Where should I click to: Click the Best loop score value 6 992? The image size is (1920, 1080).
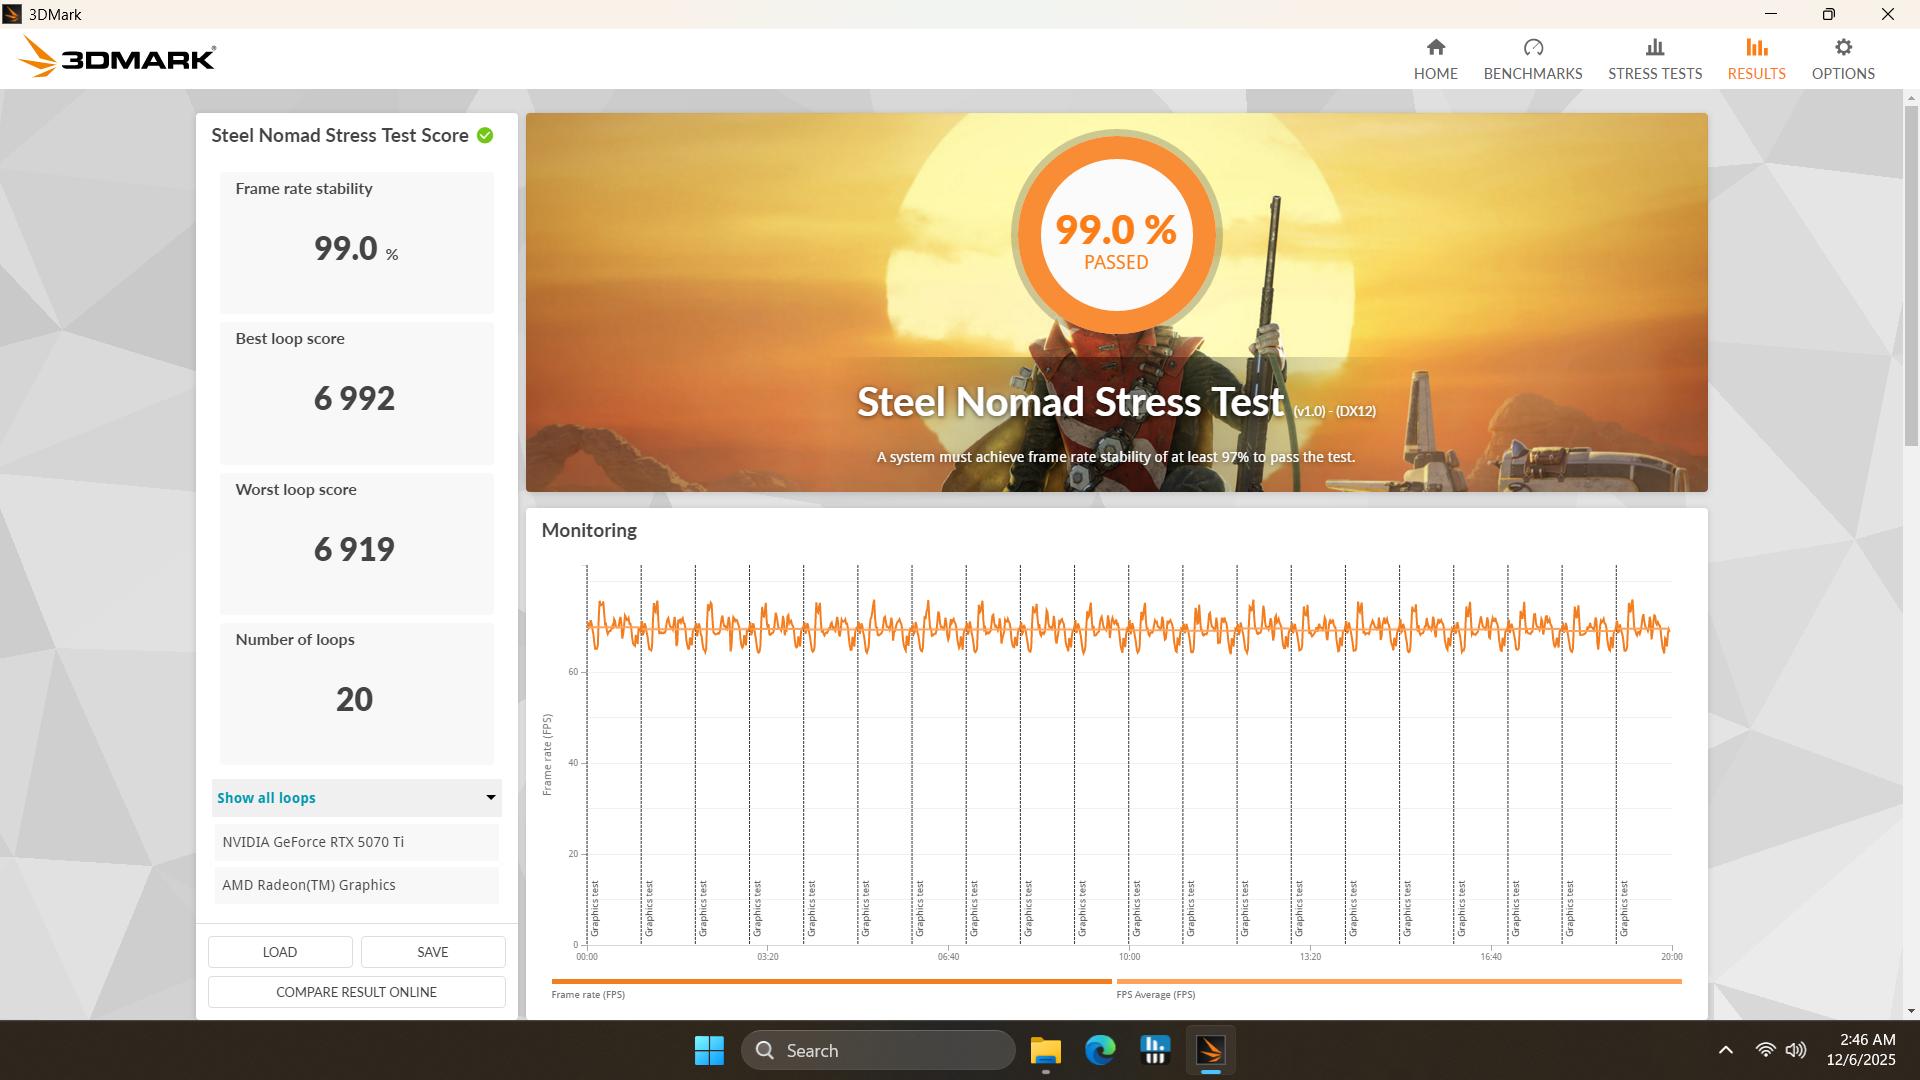tap(354, 399)
